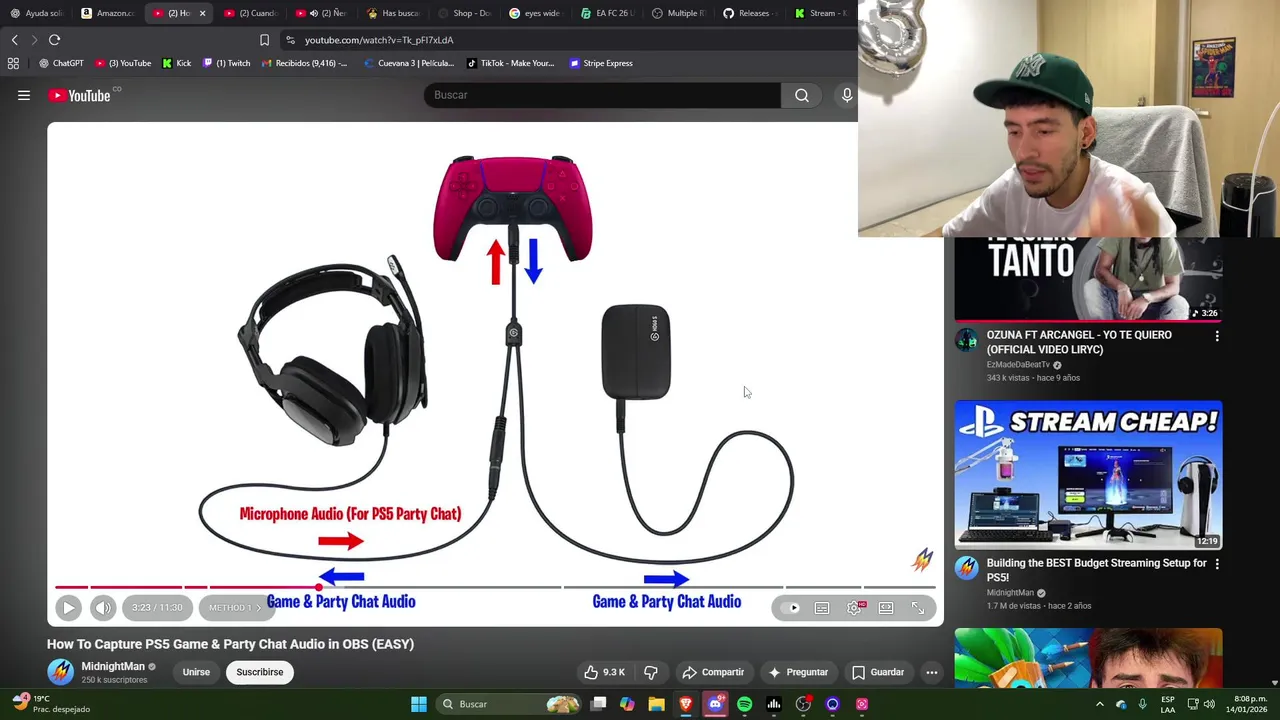The height and width of the screenshot is (720, 1280).
Task: Join the channel with Unirse button
Action: (196, 672)
